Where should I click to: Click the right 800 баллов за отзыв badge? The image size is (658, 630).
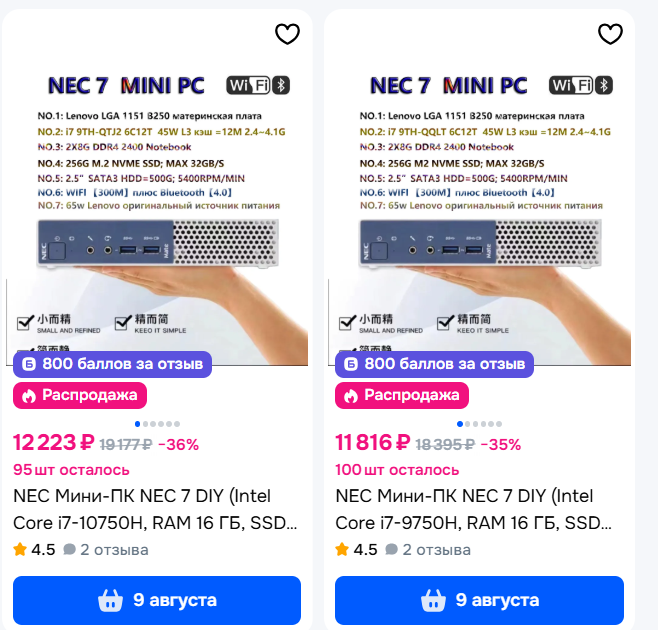pos(434,364)
